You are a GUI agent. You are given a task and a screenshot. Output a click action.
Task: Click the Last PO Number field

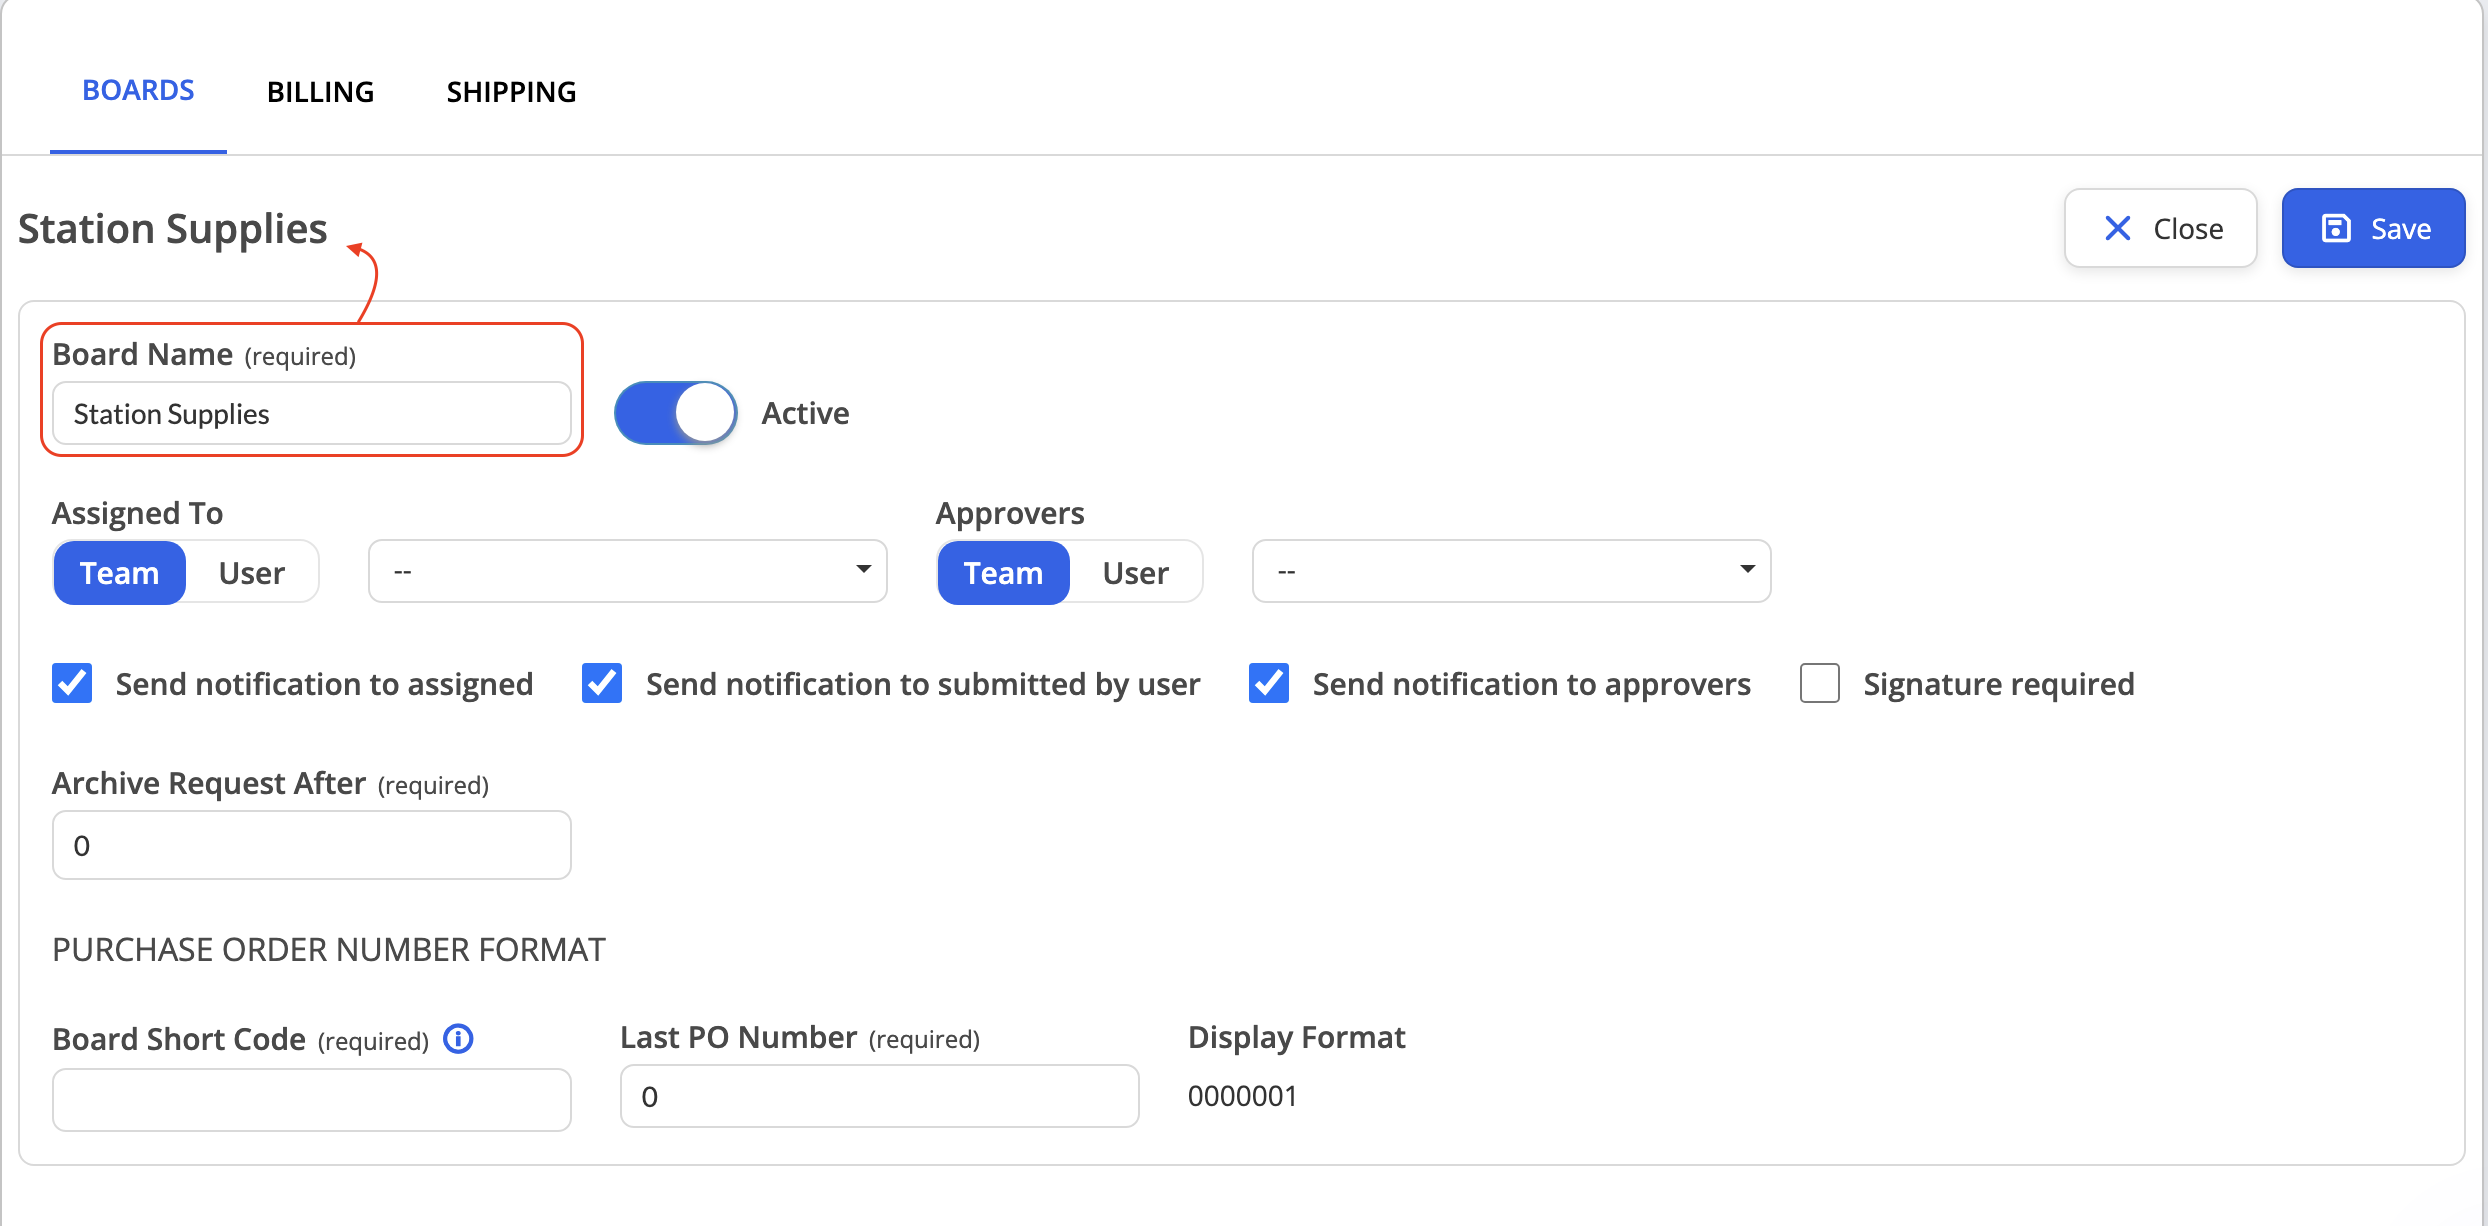(880, 1096)
